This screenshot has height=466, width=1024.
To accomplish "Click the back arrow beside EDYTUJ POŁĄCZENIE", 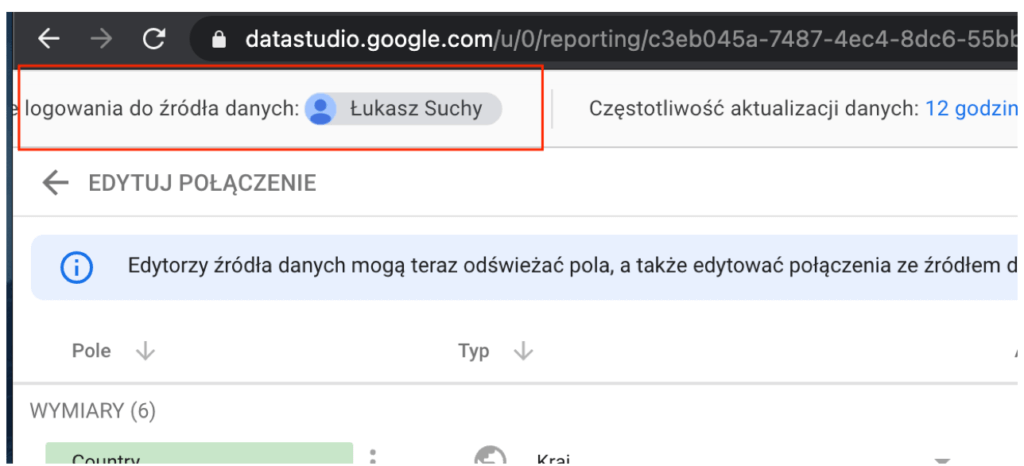I will (x=55, y=182).
